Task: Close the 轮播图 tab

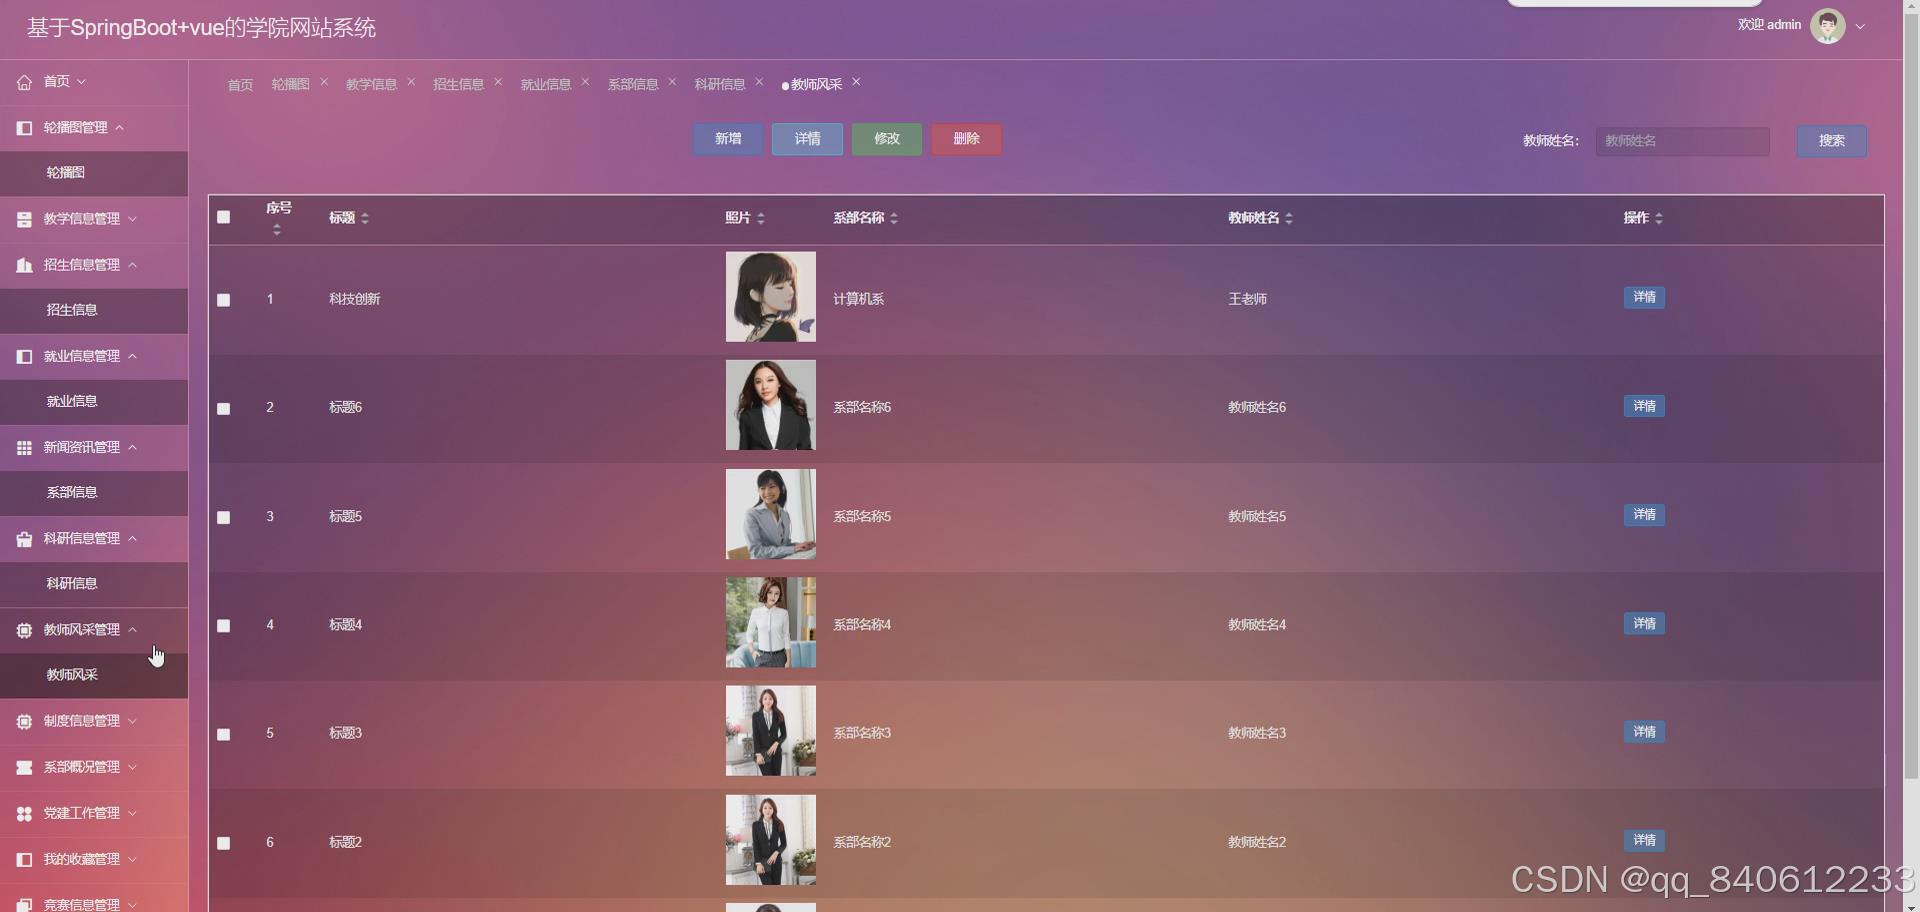Action: click(x=324, y=82)
